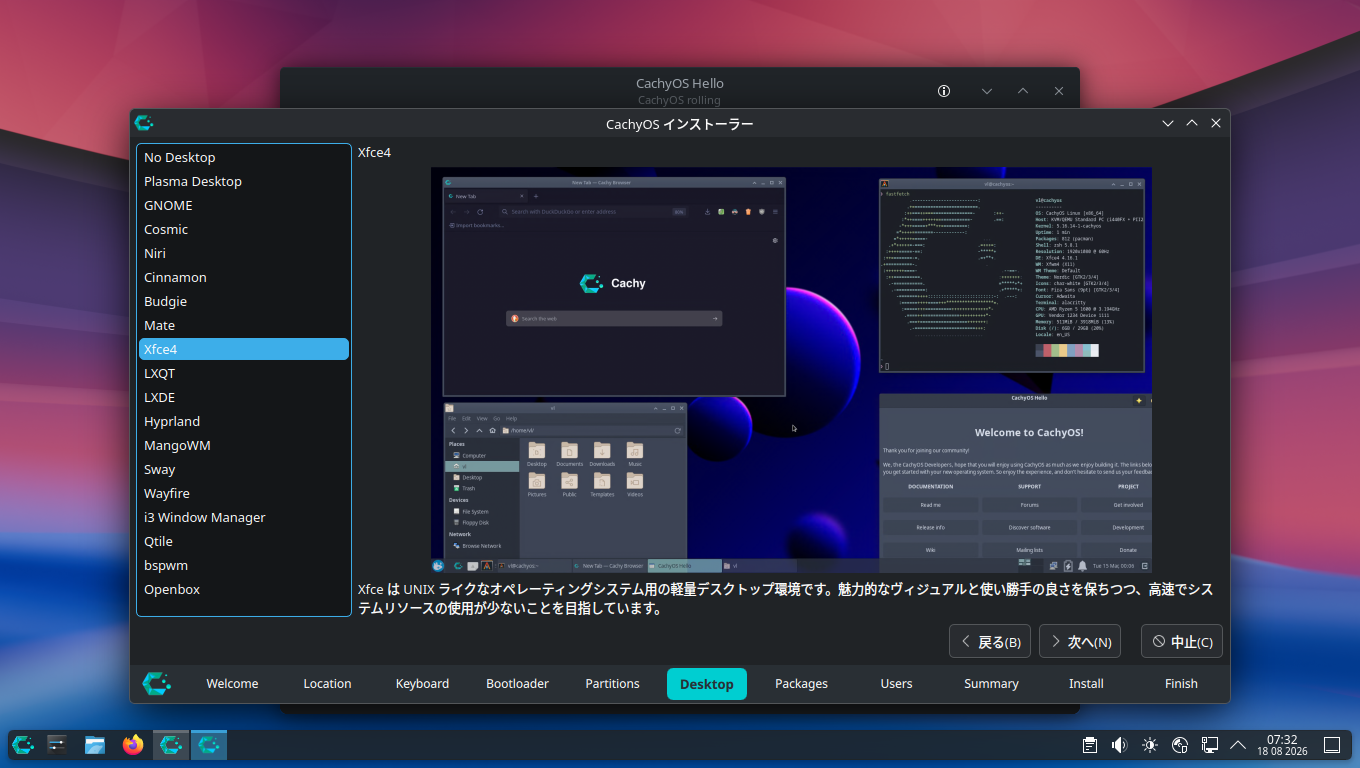This screenshot has width=1360, height=768.
Task: Open the network globe tray icon
Action: pyautogui.click(x=1180, y=745)
